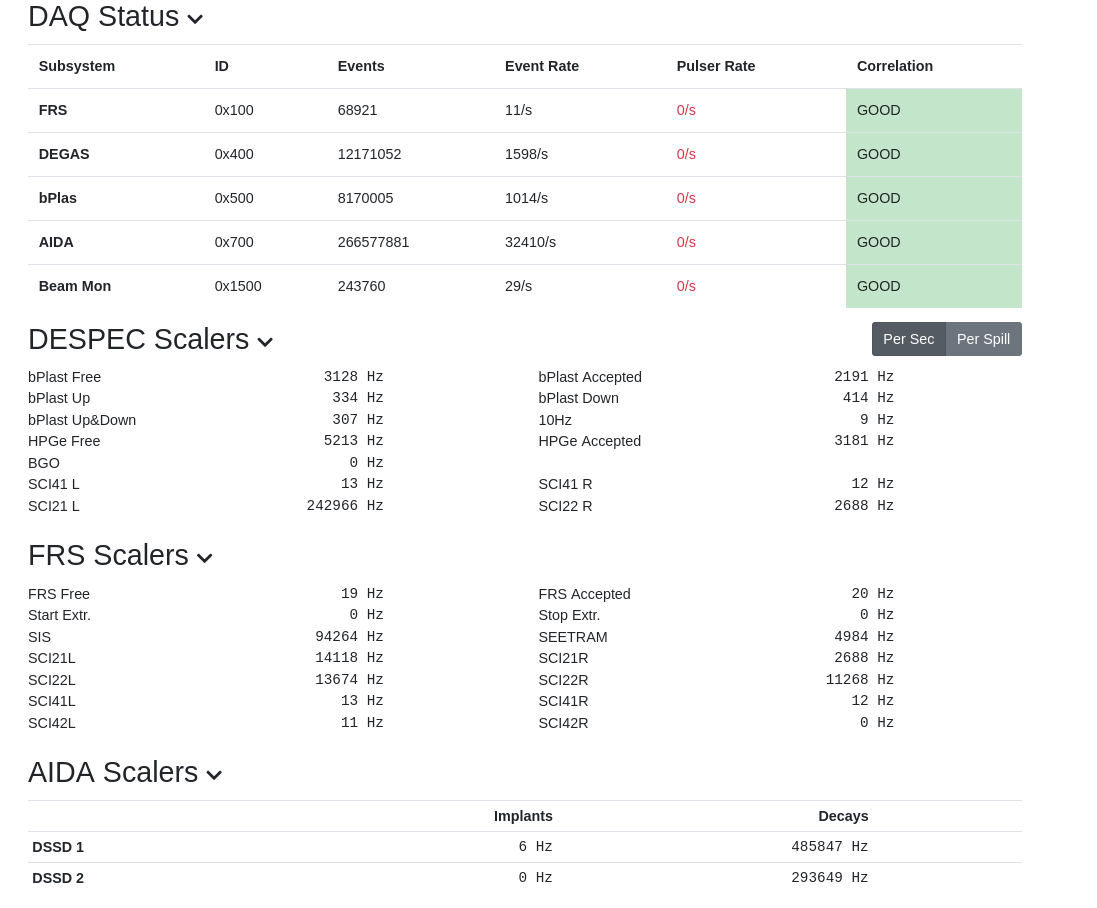1097x908 pixels.
Task: Collapse the DAQ Status section chevron
Action: point(195,18)
